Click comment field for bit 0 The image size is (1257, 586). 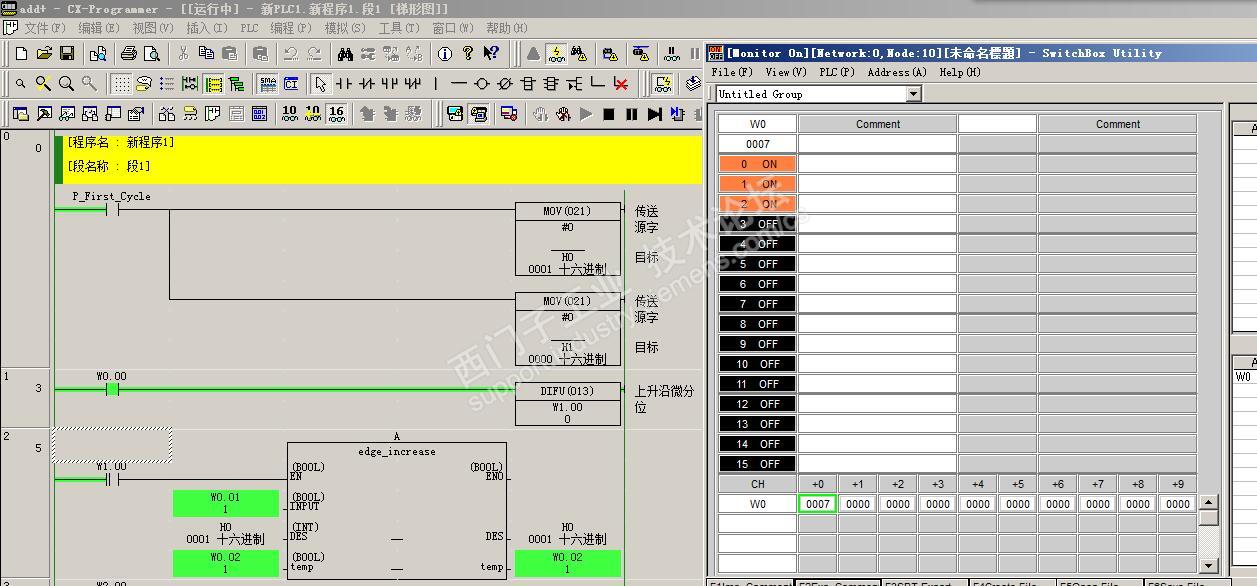point(877,164)
